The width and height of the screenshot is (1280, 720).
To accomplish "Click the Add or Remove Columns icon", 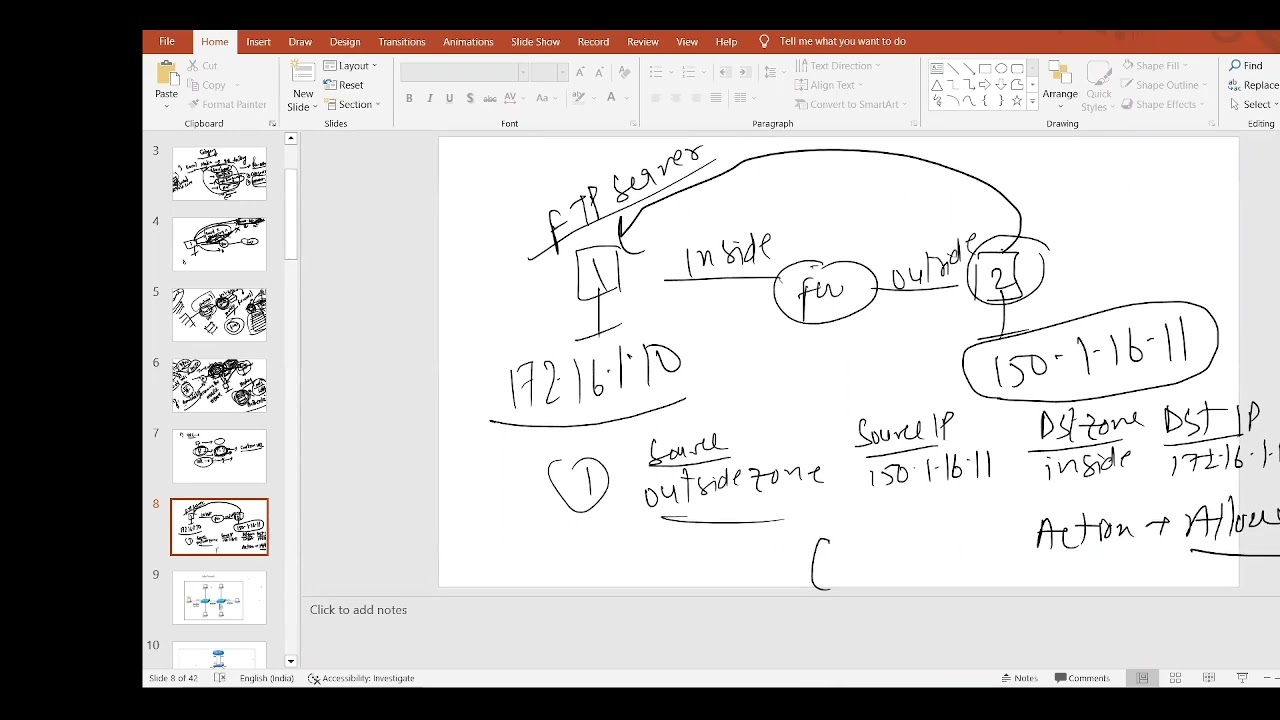I will 740,98.
